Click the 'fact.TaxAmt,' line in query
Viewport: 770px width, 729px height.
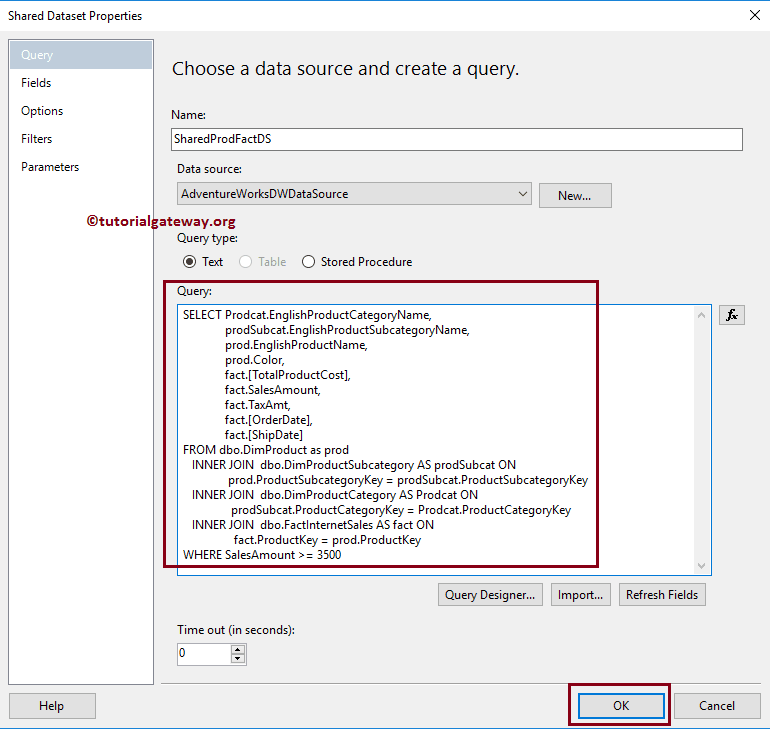[x=257, y=405]
